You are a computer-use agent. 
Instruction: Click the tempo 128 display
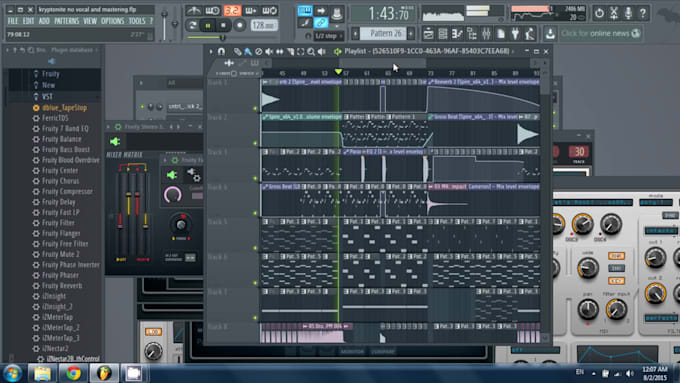(x=264, y=25)
